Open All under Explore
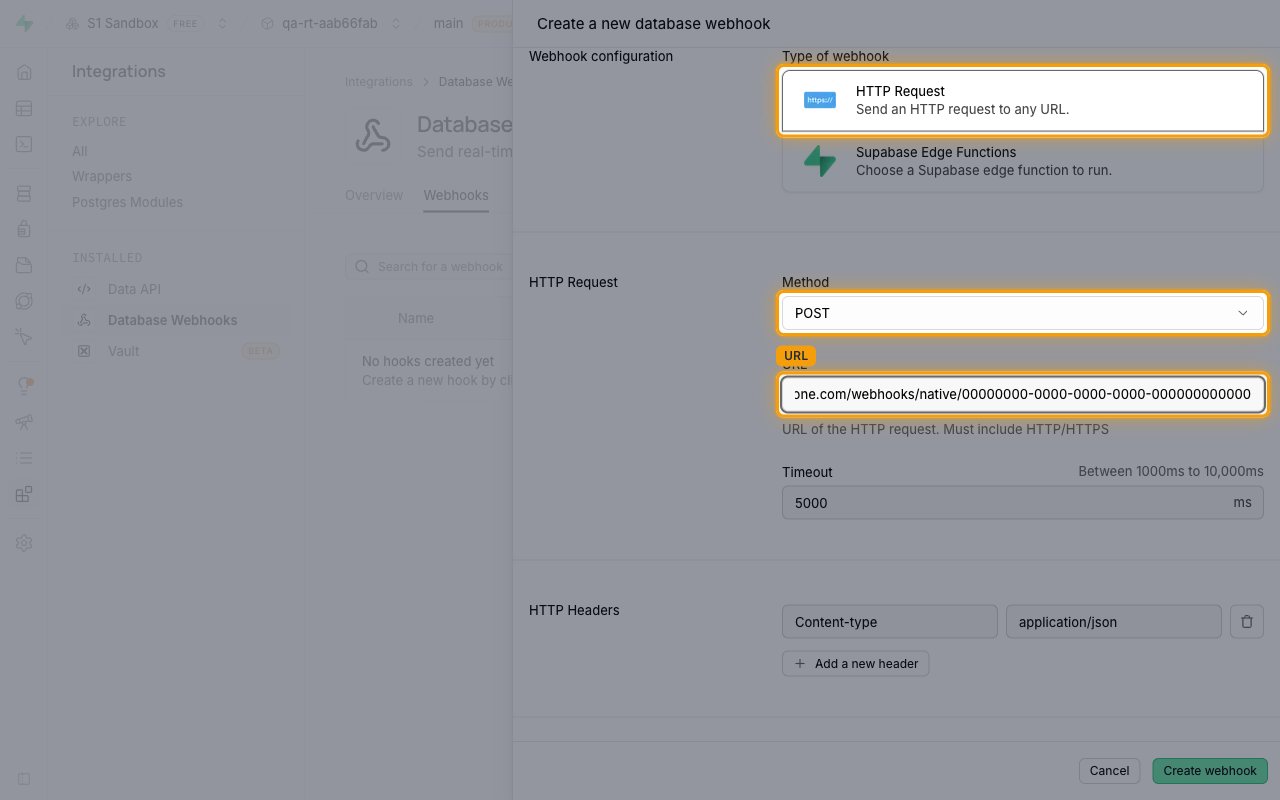Image resolution: width=1280 pixels, height=800 pixels. [80, 151]
